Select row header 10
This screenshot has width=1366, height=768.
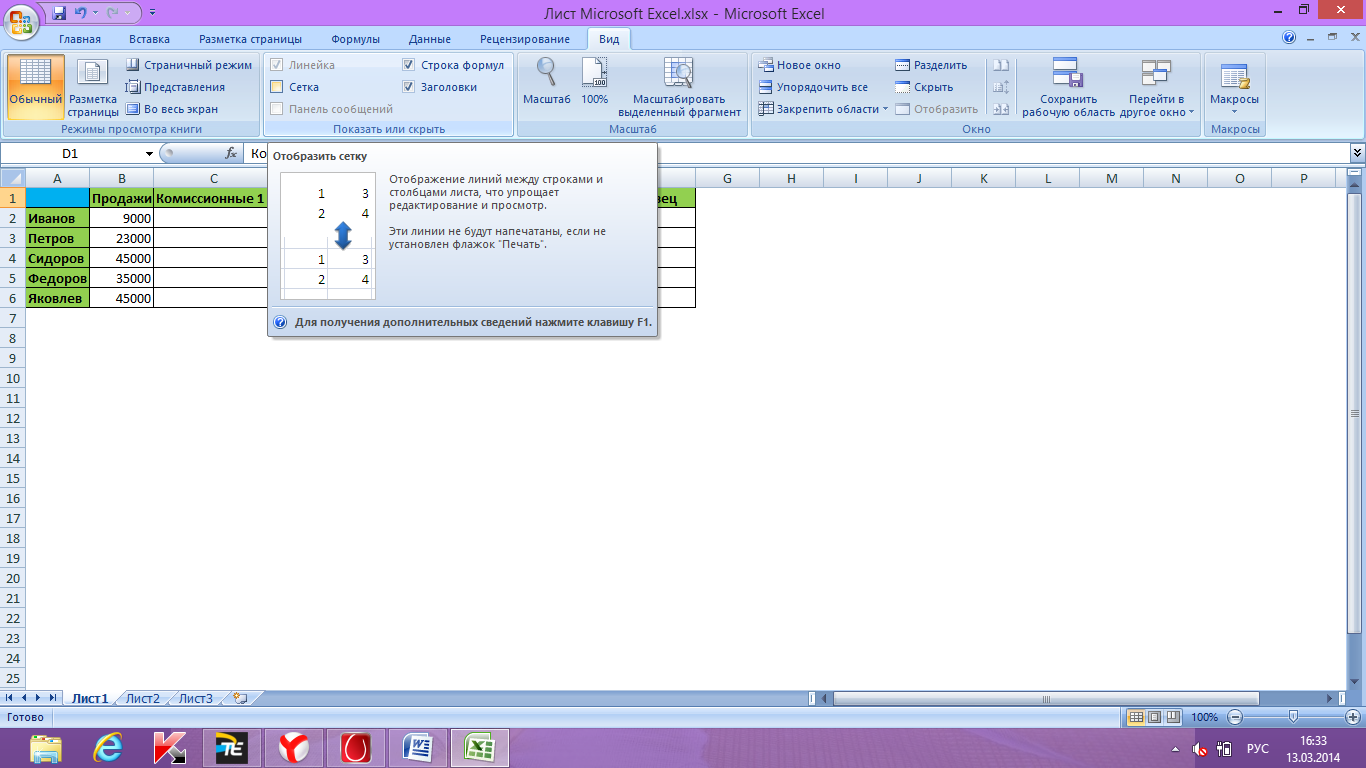(x=13, y=378)
